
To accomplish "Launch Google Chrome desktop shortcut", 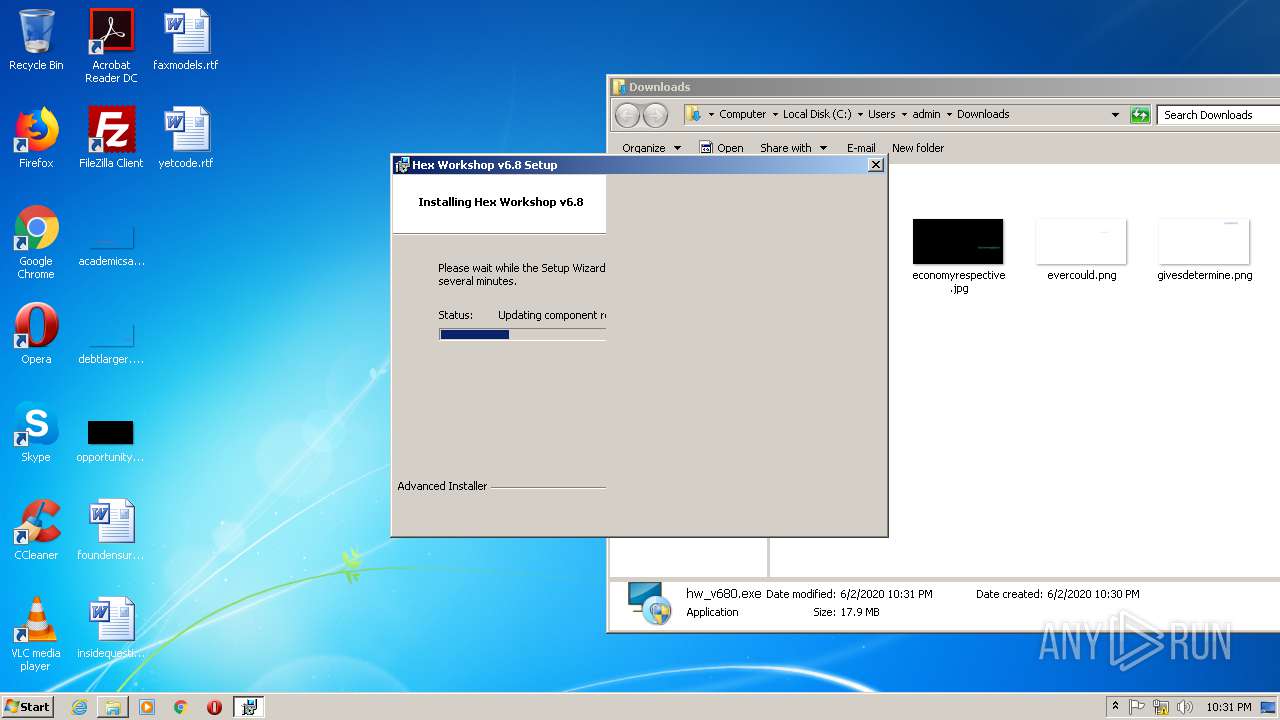I will [x=36, y=243].
